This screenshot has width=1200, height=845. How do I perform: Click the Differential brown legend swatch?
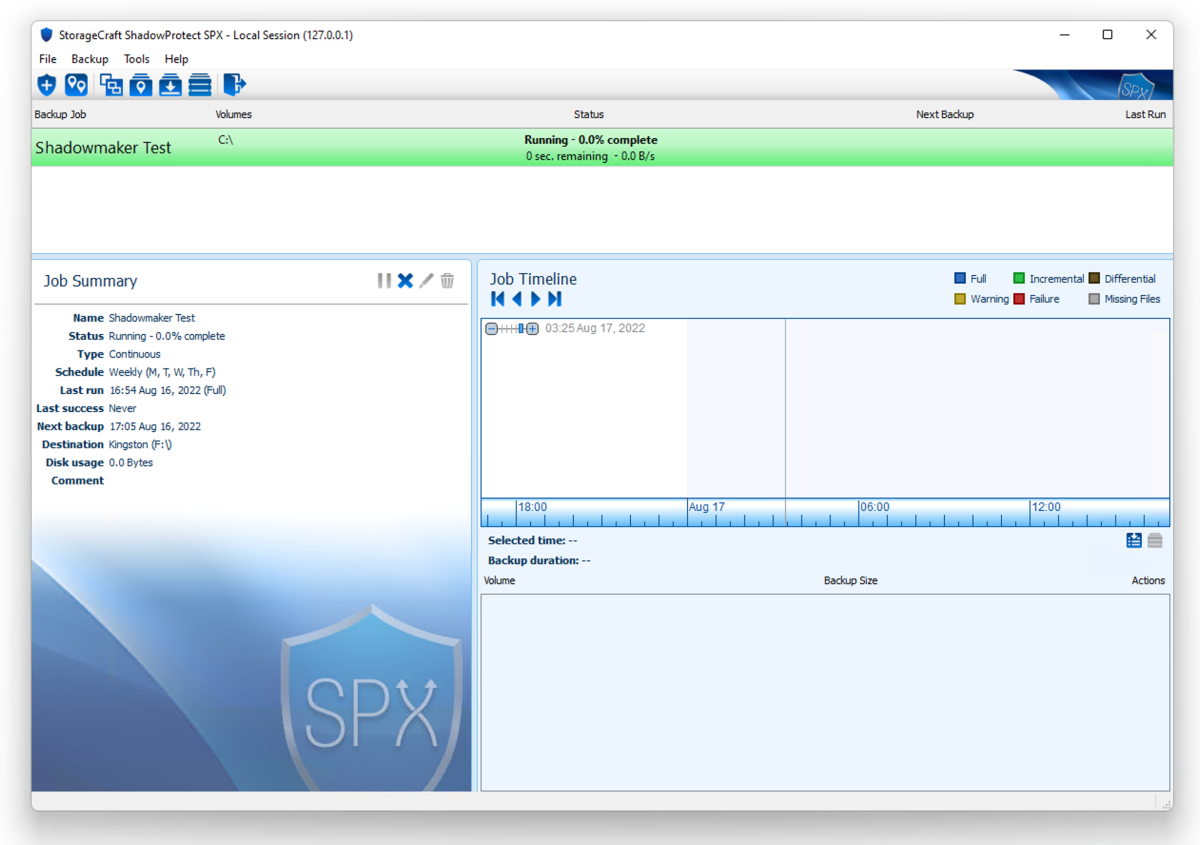tap(1094, 279)
